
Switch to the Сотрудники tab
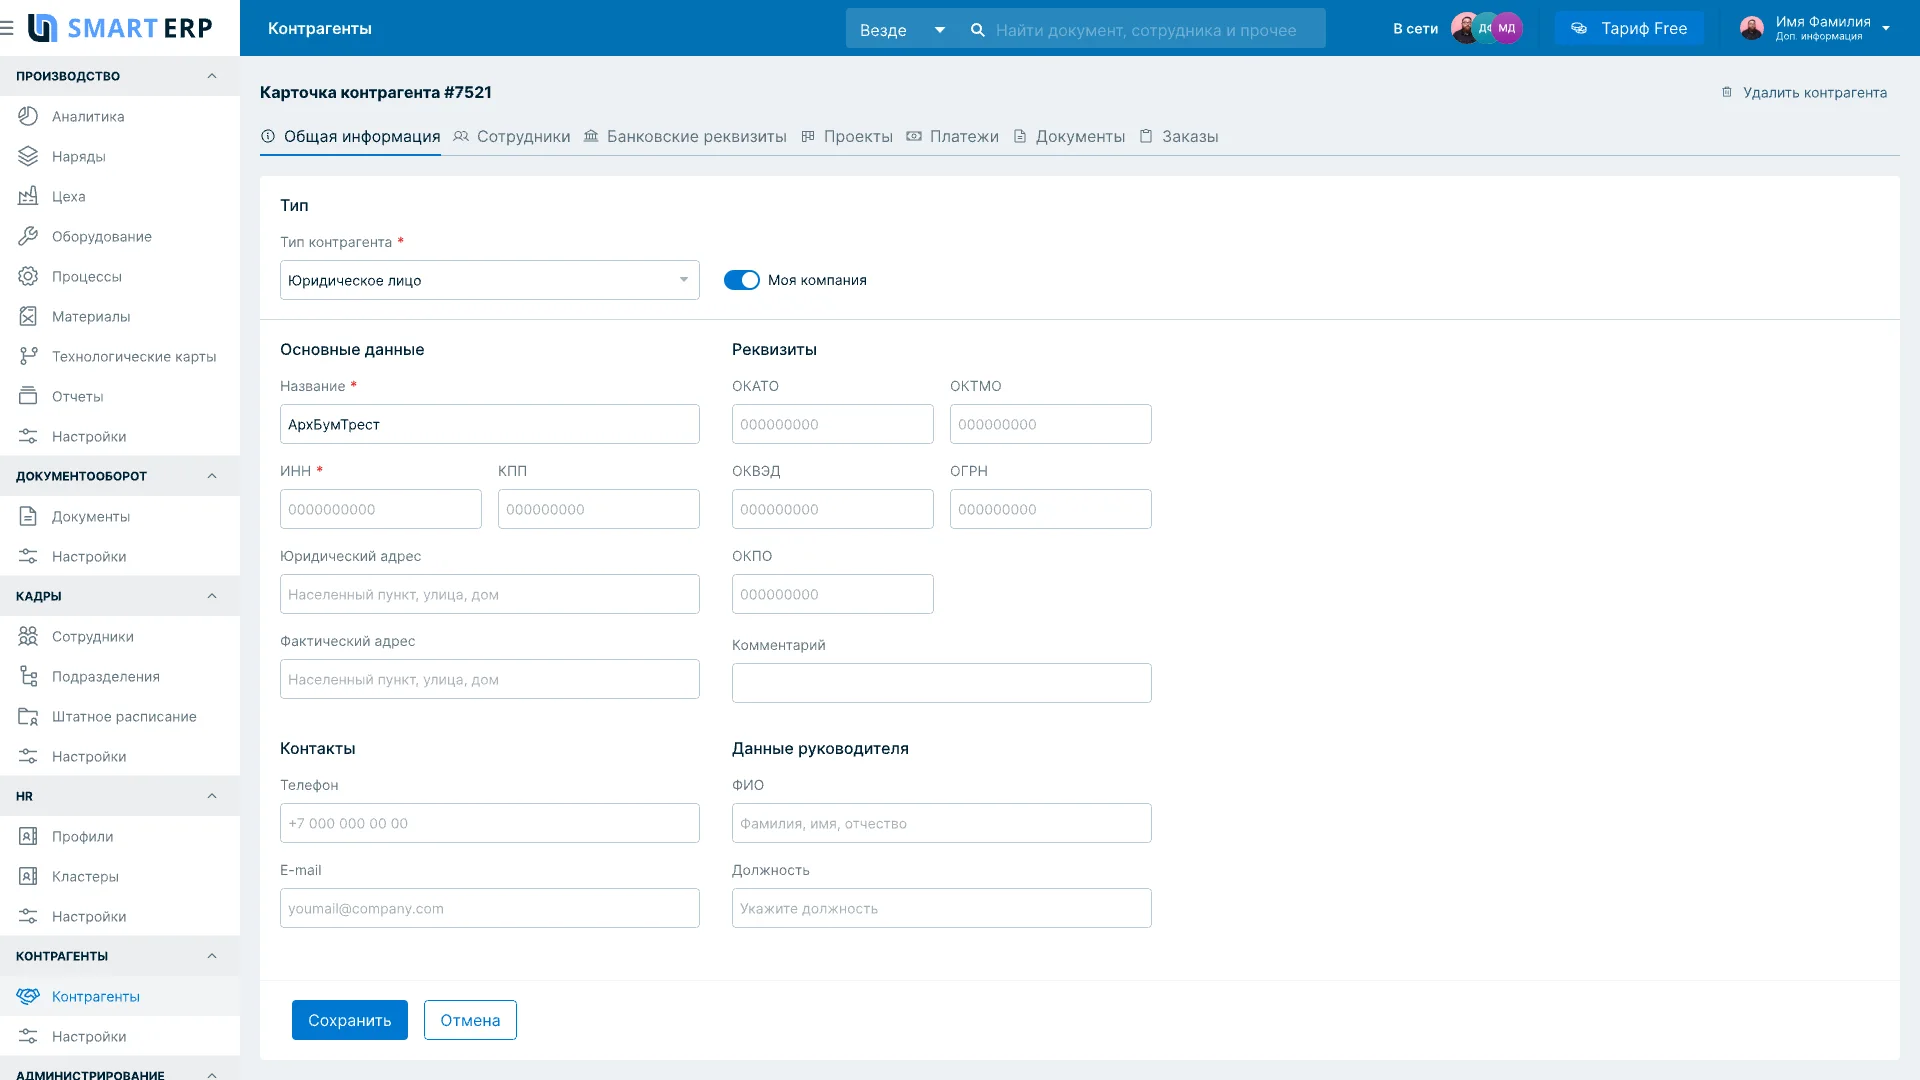pyautogui.click(x=512, y=136)
